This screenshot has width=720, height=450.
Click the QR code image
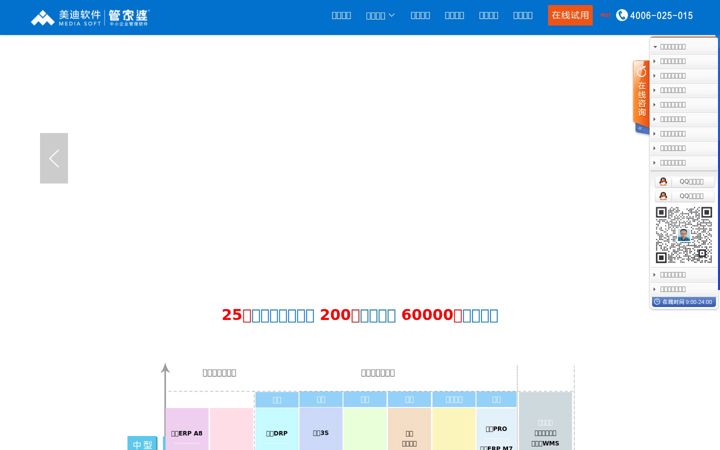tap(683, 235)
